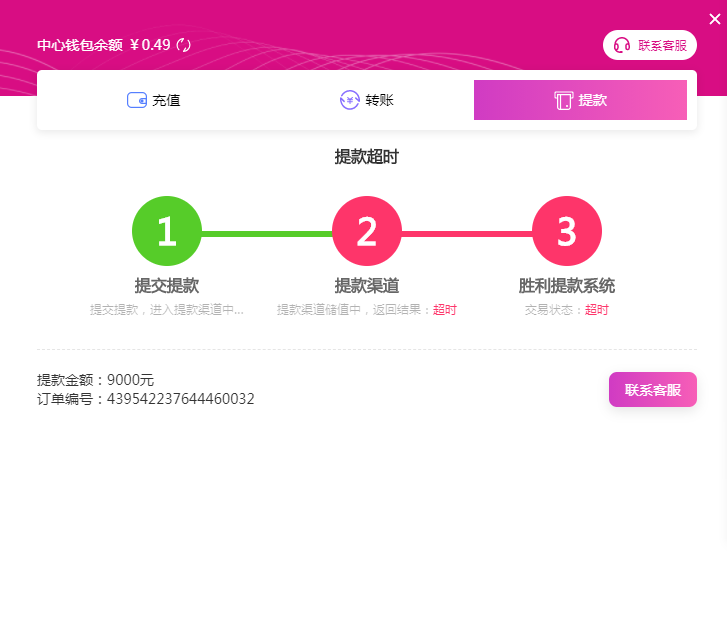This screenshot has height=642, width=727.
Task: Click the withdrawal icon next to 提款
Action: tap(563, 100)
